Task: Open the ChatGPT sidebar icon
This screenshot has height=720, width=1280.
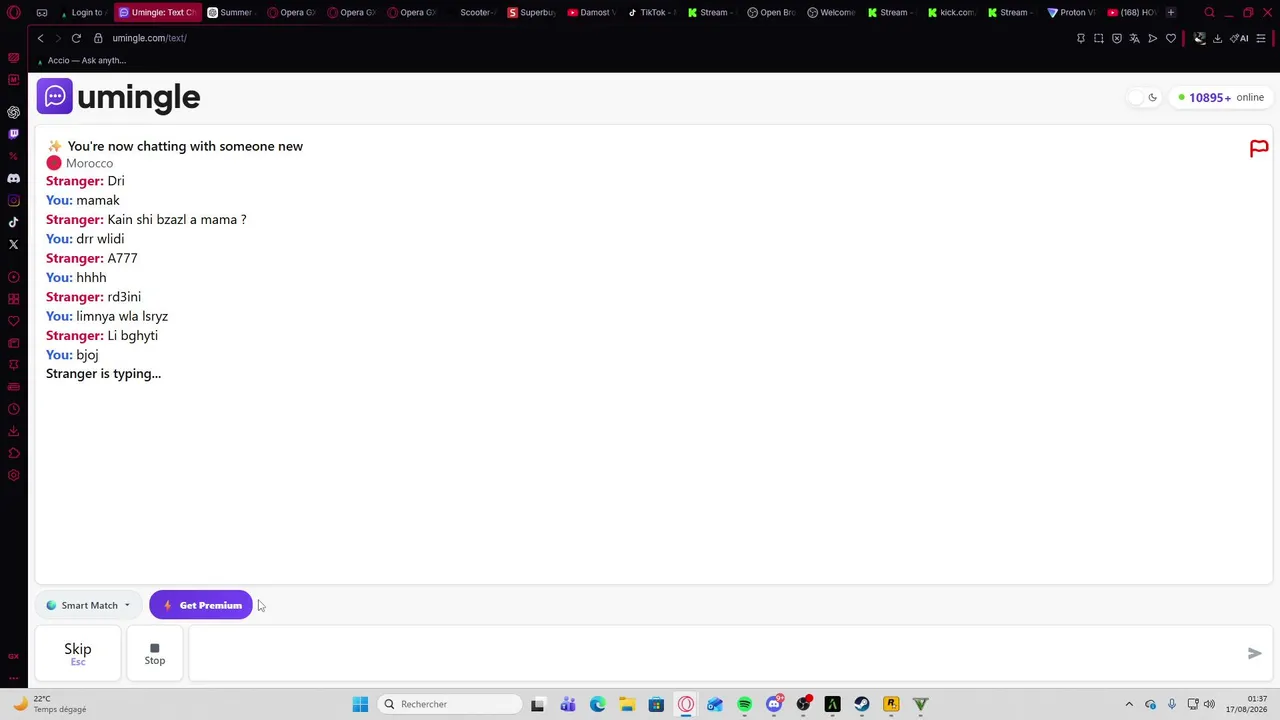Action: point(13,112)
